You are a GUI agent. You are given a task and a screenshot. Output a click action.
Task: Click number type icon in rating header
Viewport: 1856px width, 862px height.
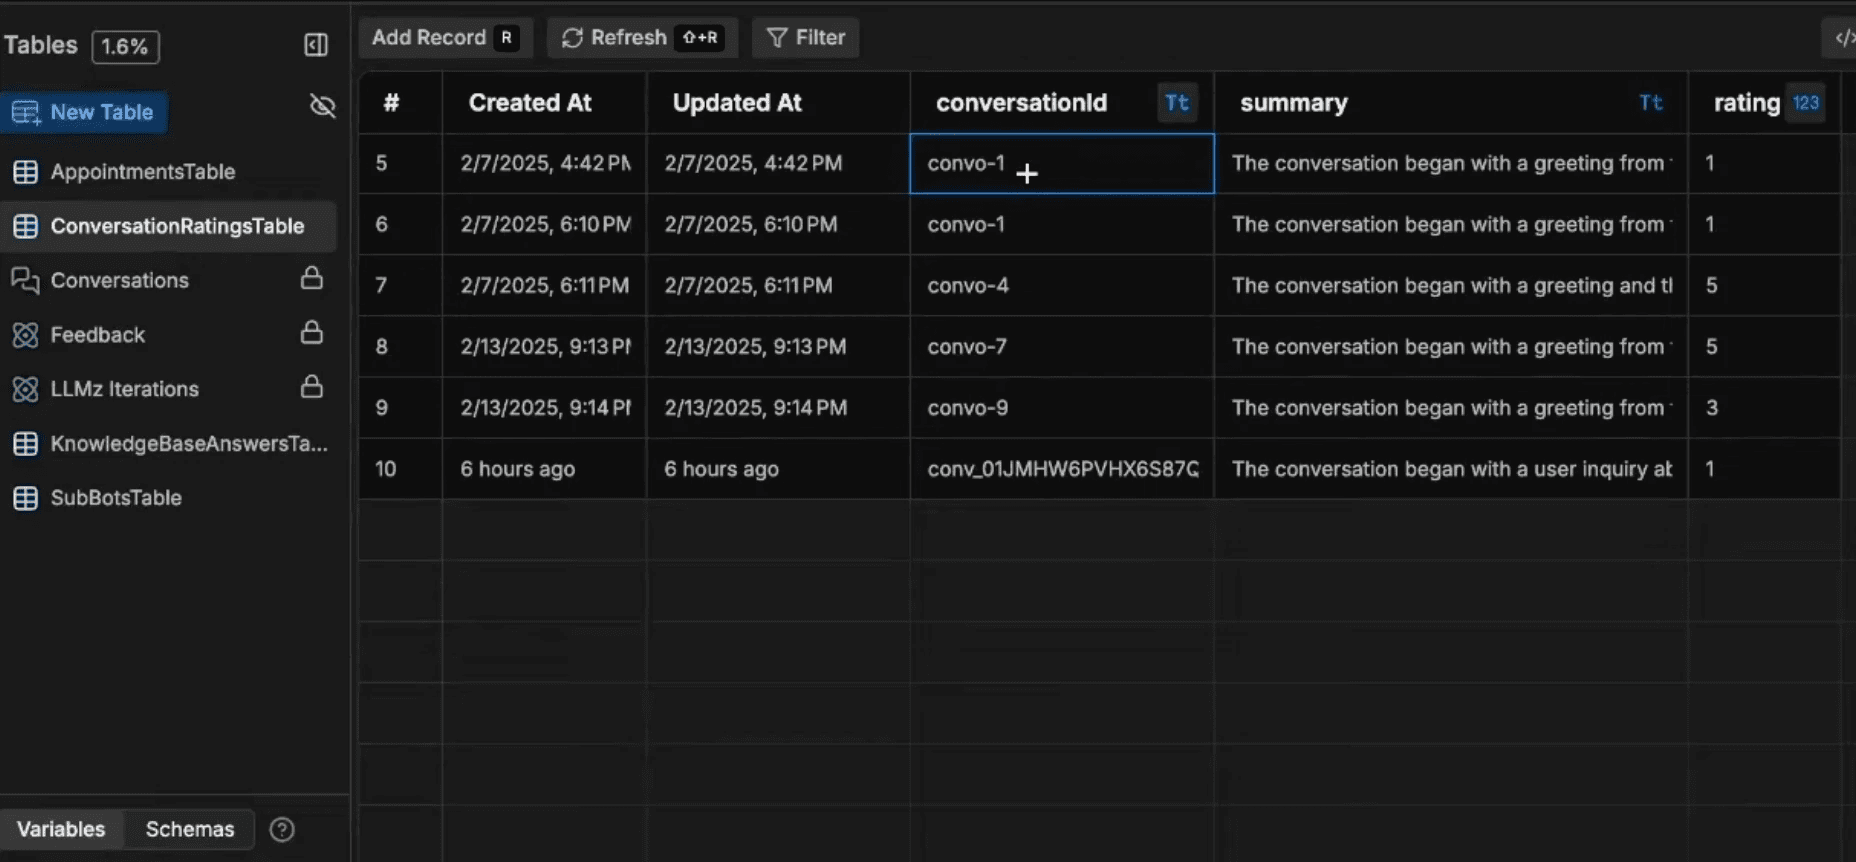click(1806, 102)
